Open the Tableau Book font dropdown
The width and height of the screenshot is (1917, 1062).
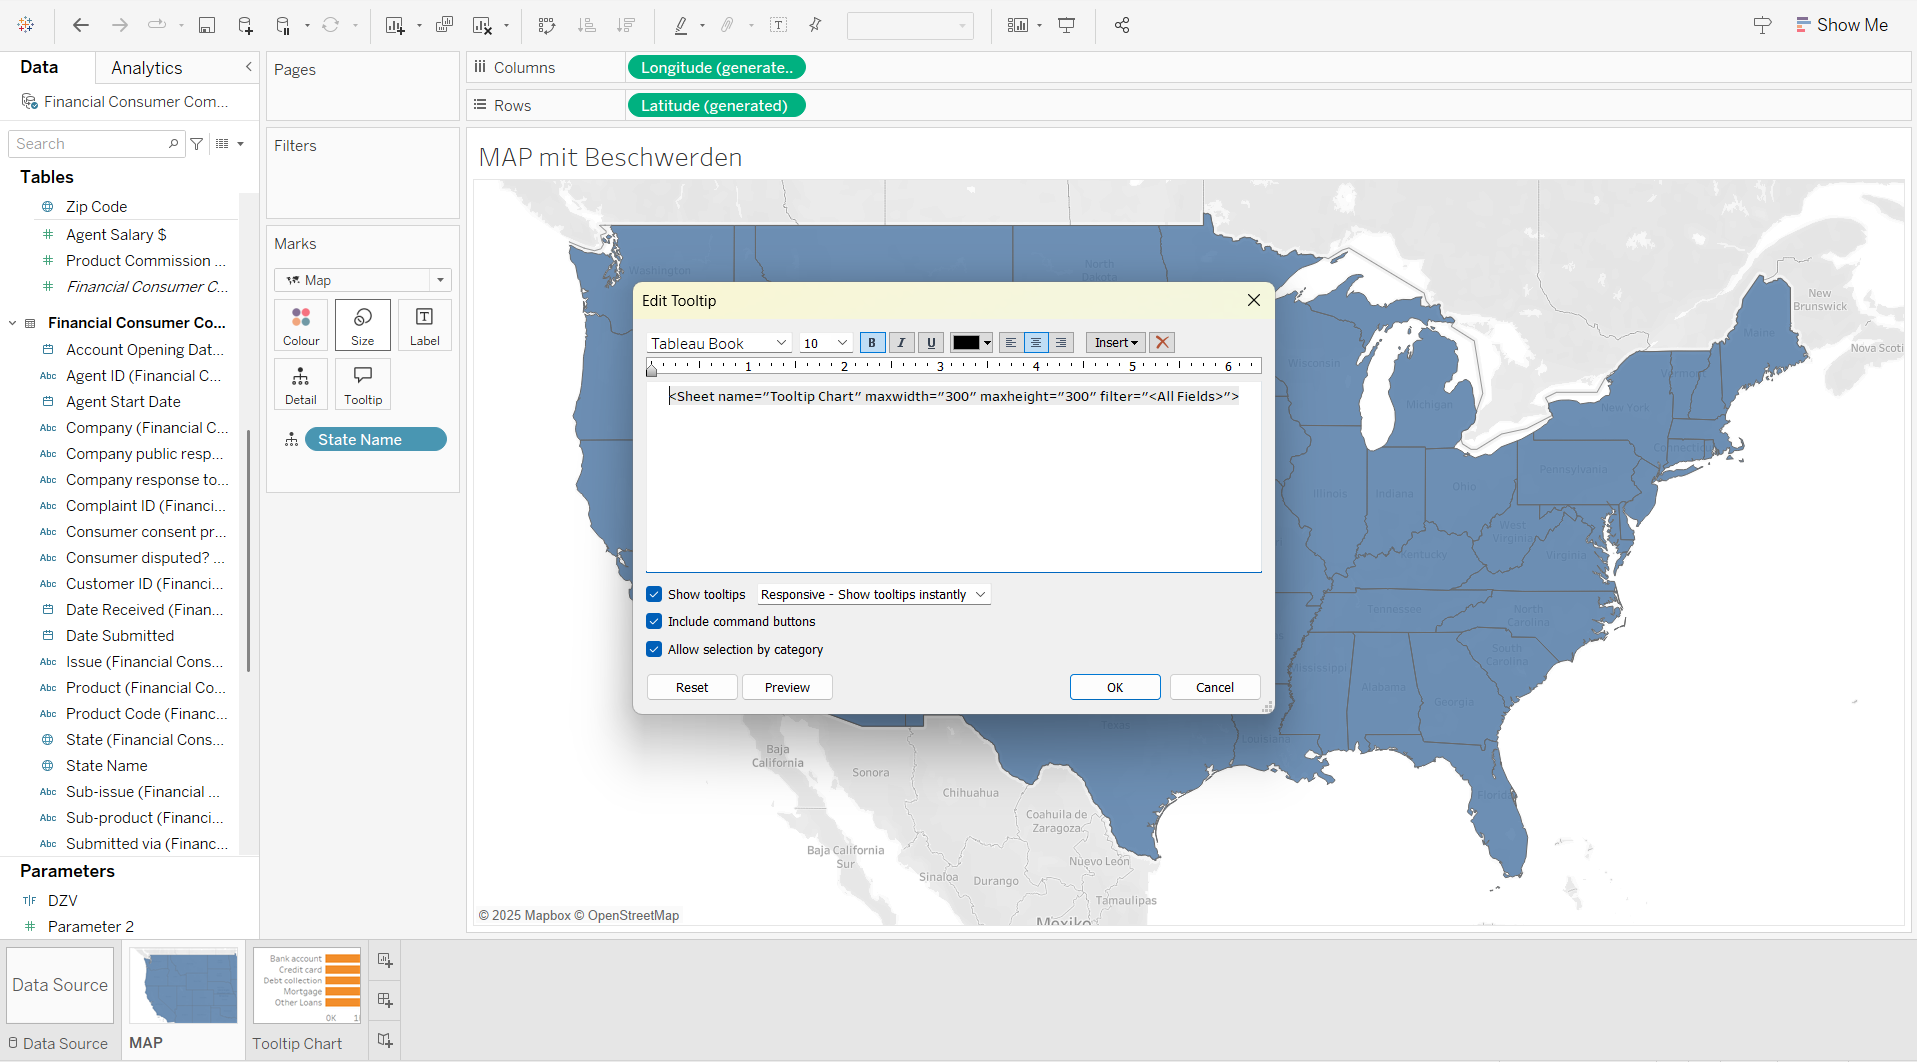[719, 343]
